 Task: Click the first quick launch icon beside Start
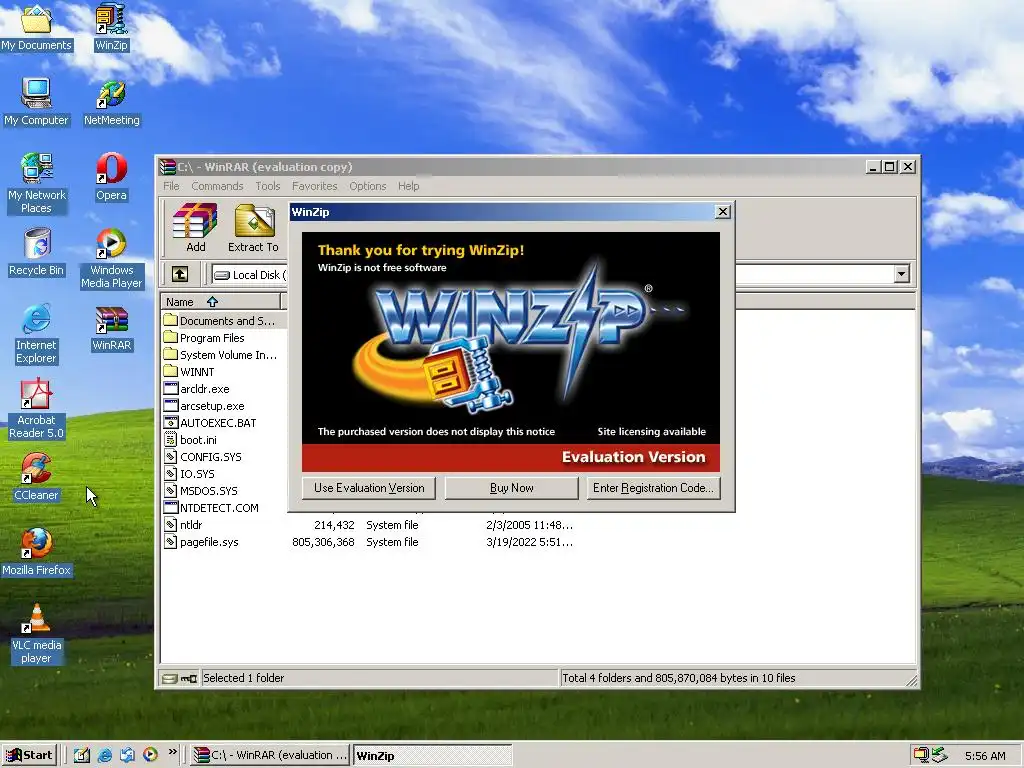point(82,755)
